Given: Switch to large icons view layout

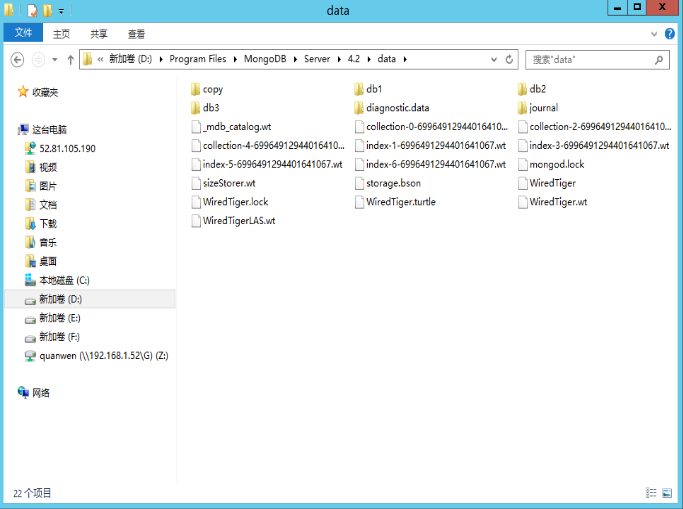Looking at the screenshot, I should (667, 493).
